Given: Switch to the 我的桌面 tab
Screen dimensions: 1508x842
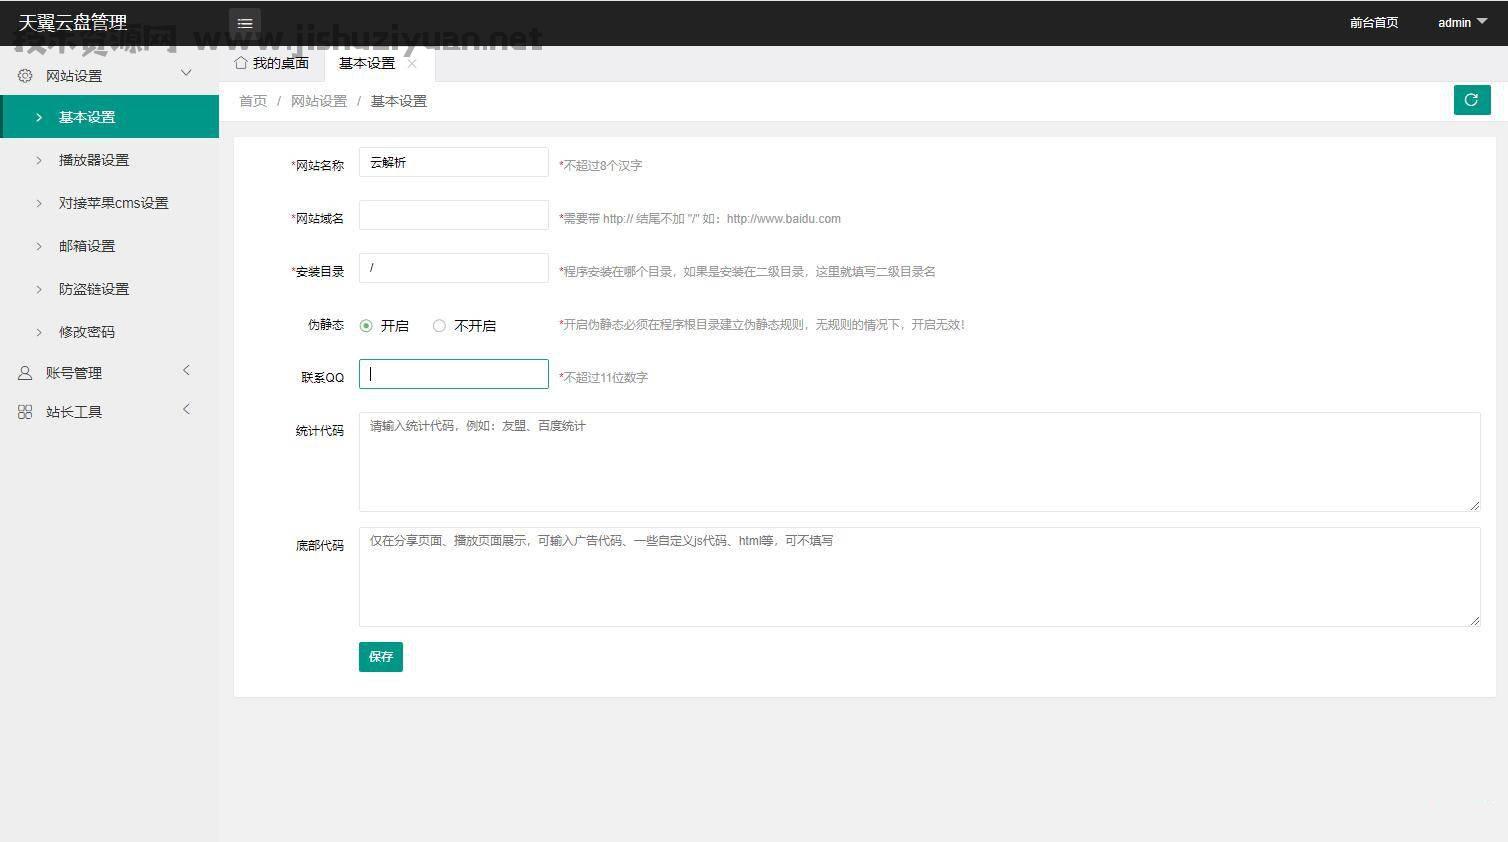Looking at the screenshot, I should pos(272,63).
